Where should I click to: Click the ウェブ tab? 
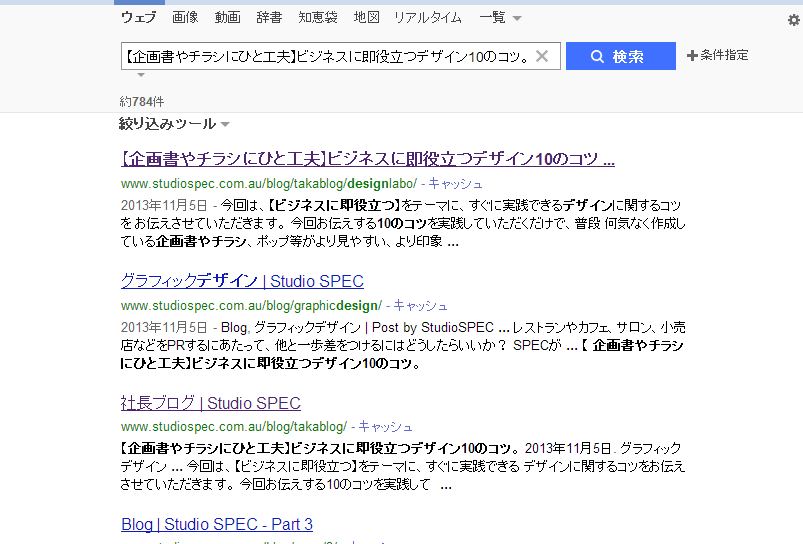(x=138, y=18)
